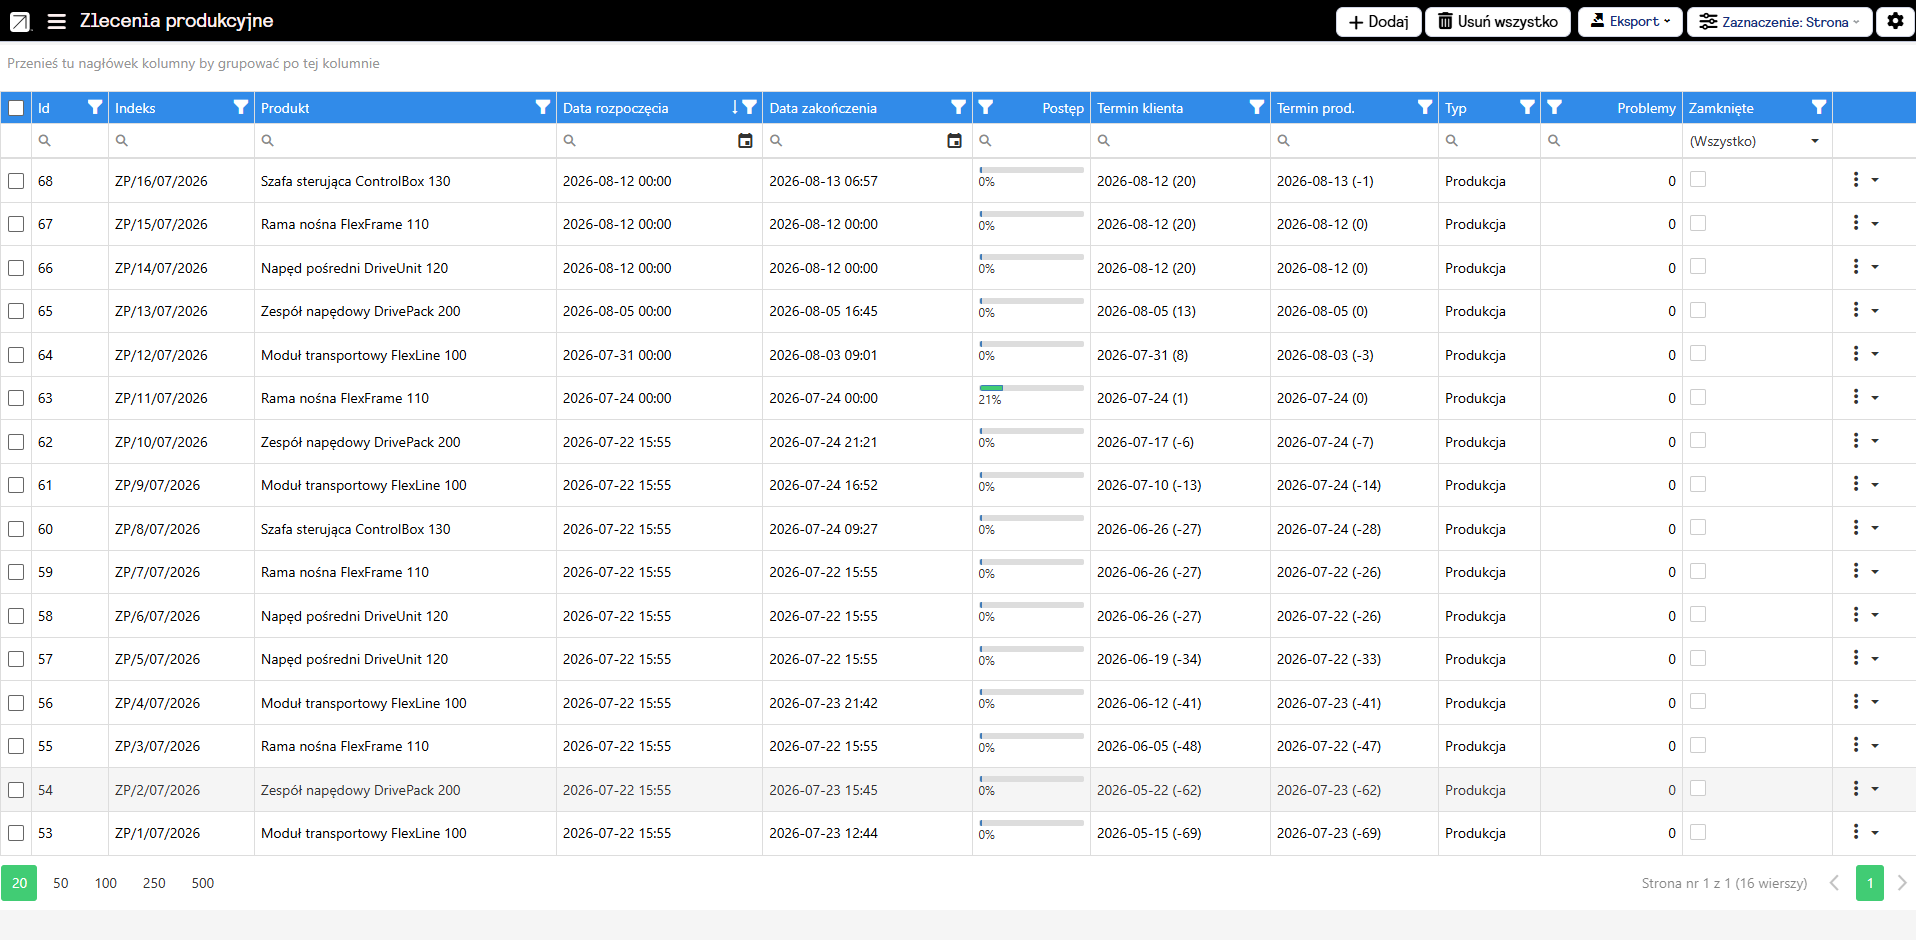The height and width of the screenshot is (940, 1916).
Task: Open filter for Zamknięte column
Action: 1819,107
